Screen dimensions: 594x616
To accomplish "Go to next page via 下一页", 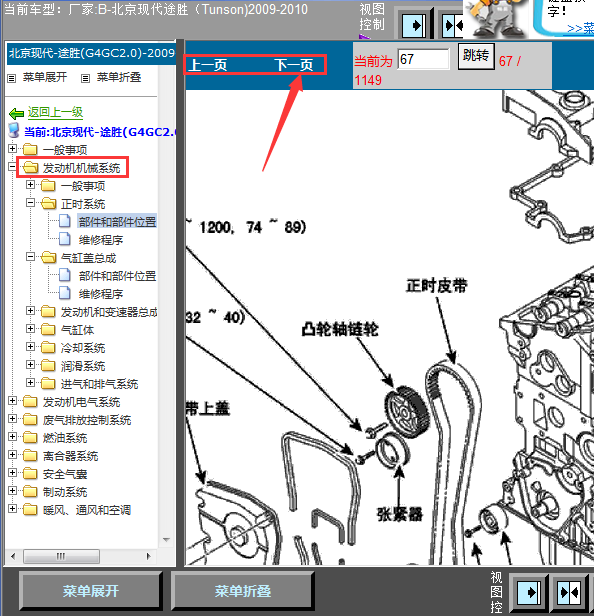I will click(294, 65).
